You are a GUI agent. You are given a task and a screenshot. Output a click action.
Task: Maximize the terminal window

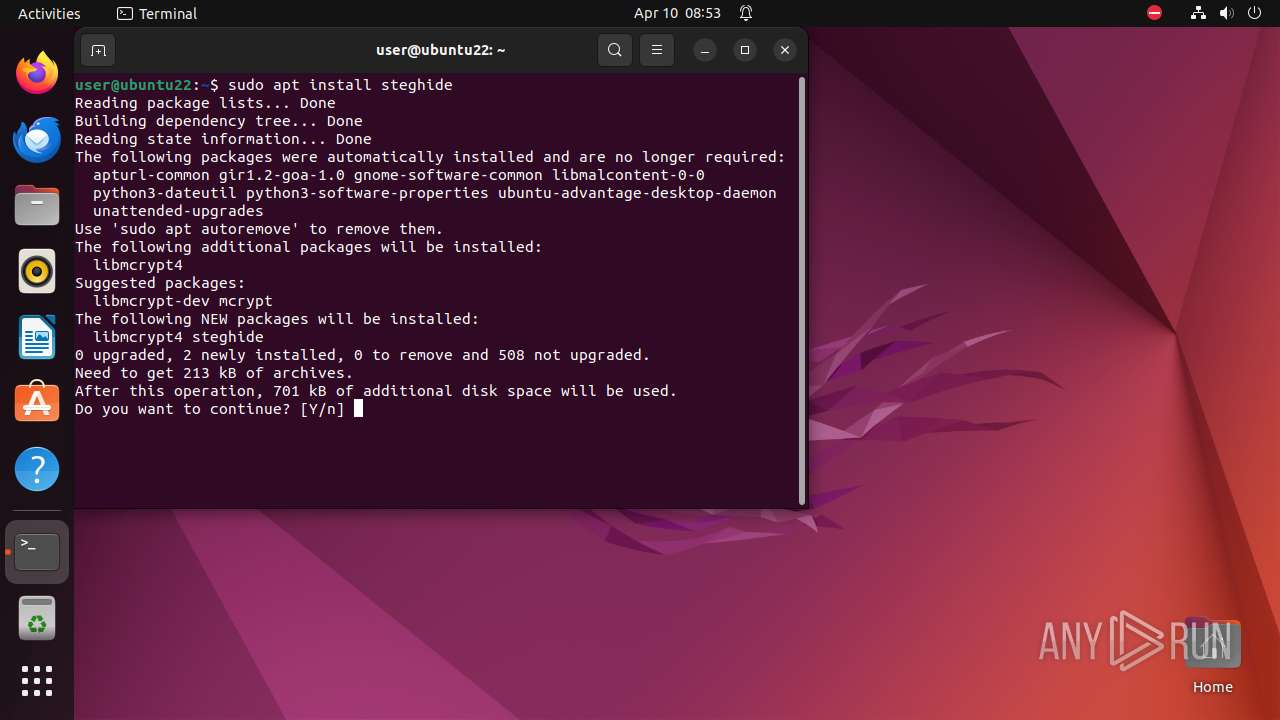(x=745, y=50)
